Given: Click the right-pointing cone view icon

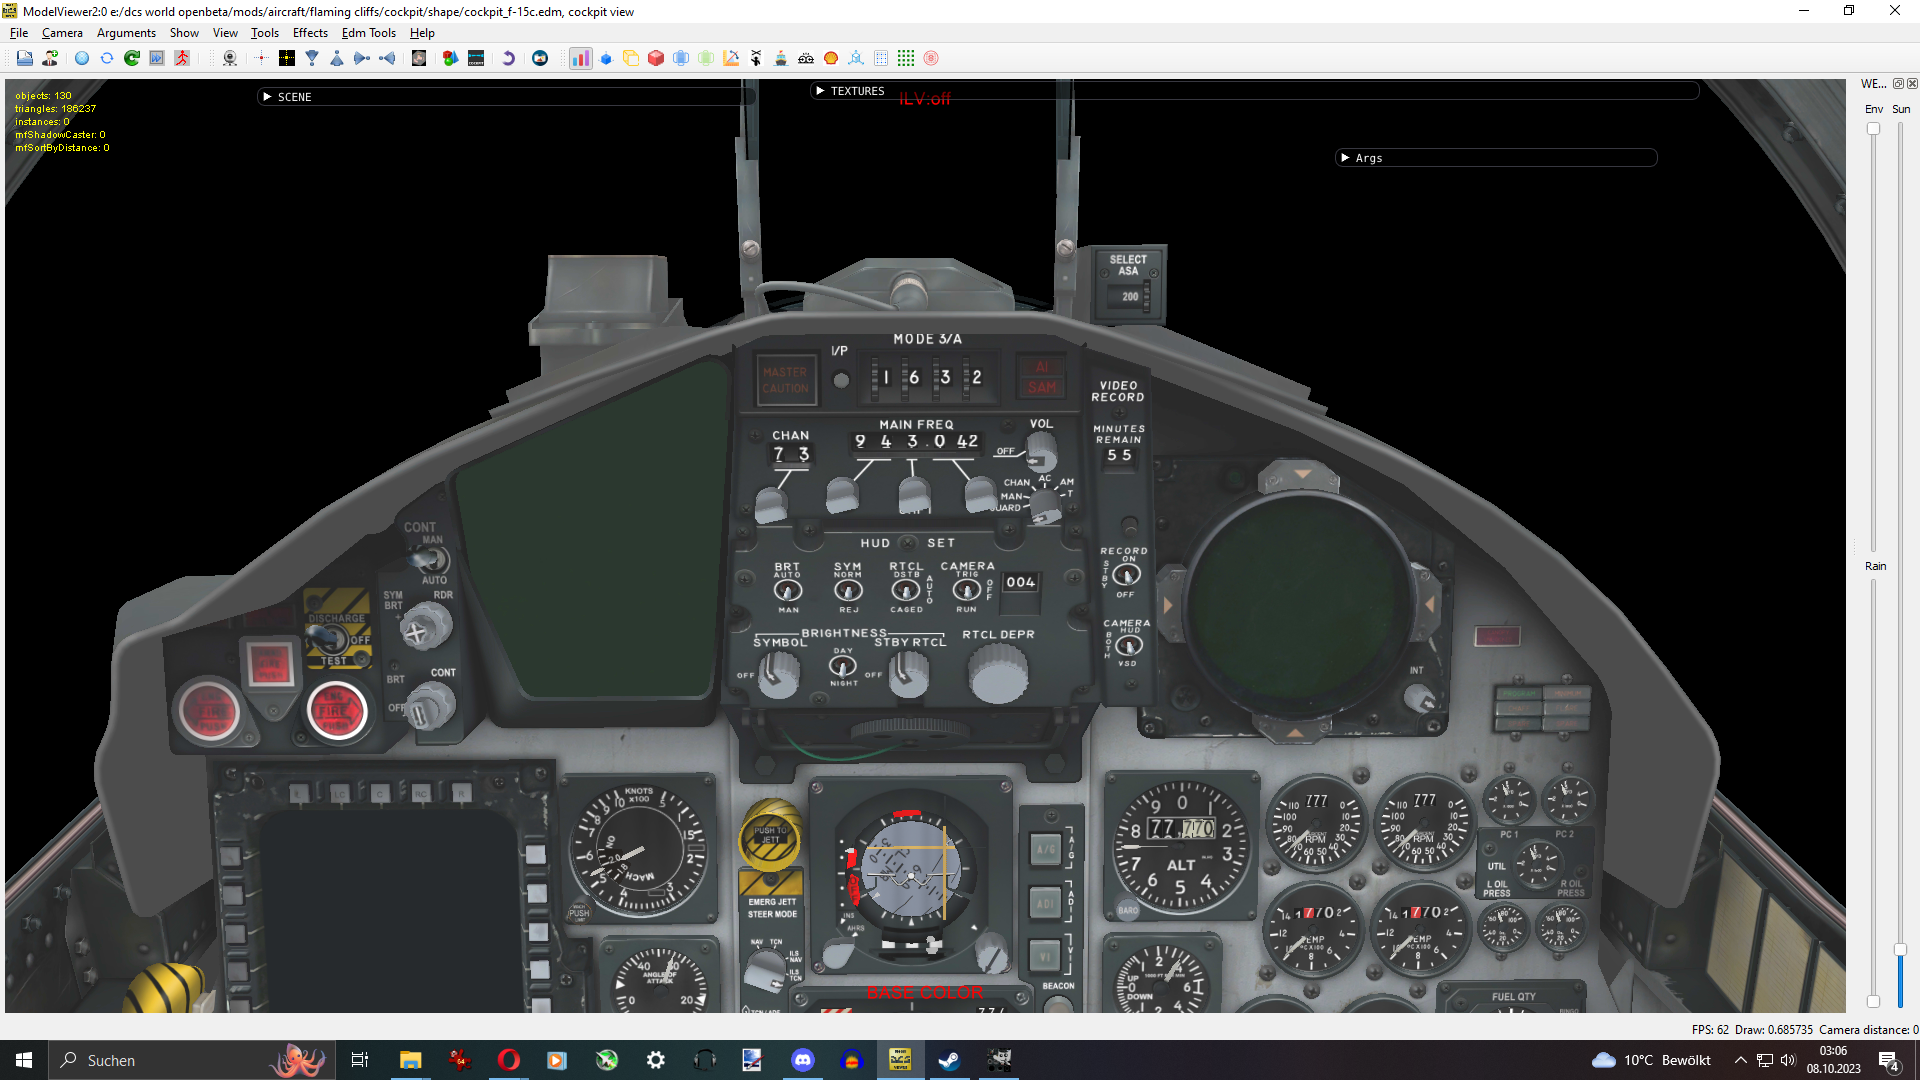Looking at the screenshot, I should pos(362,58).
